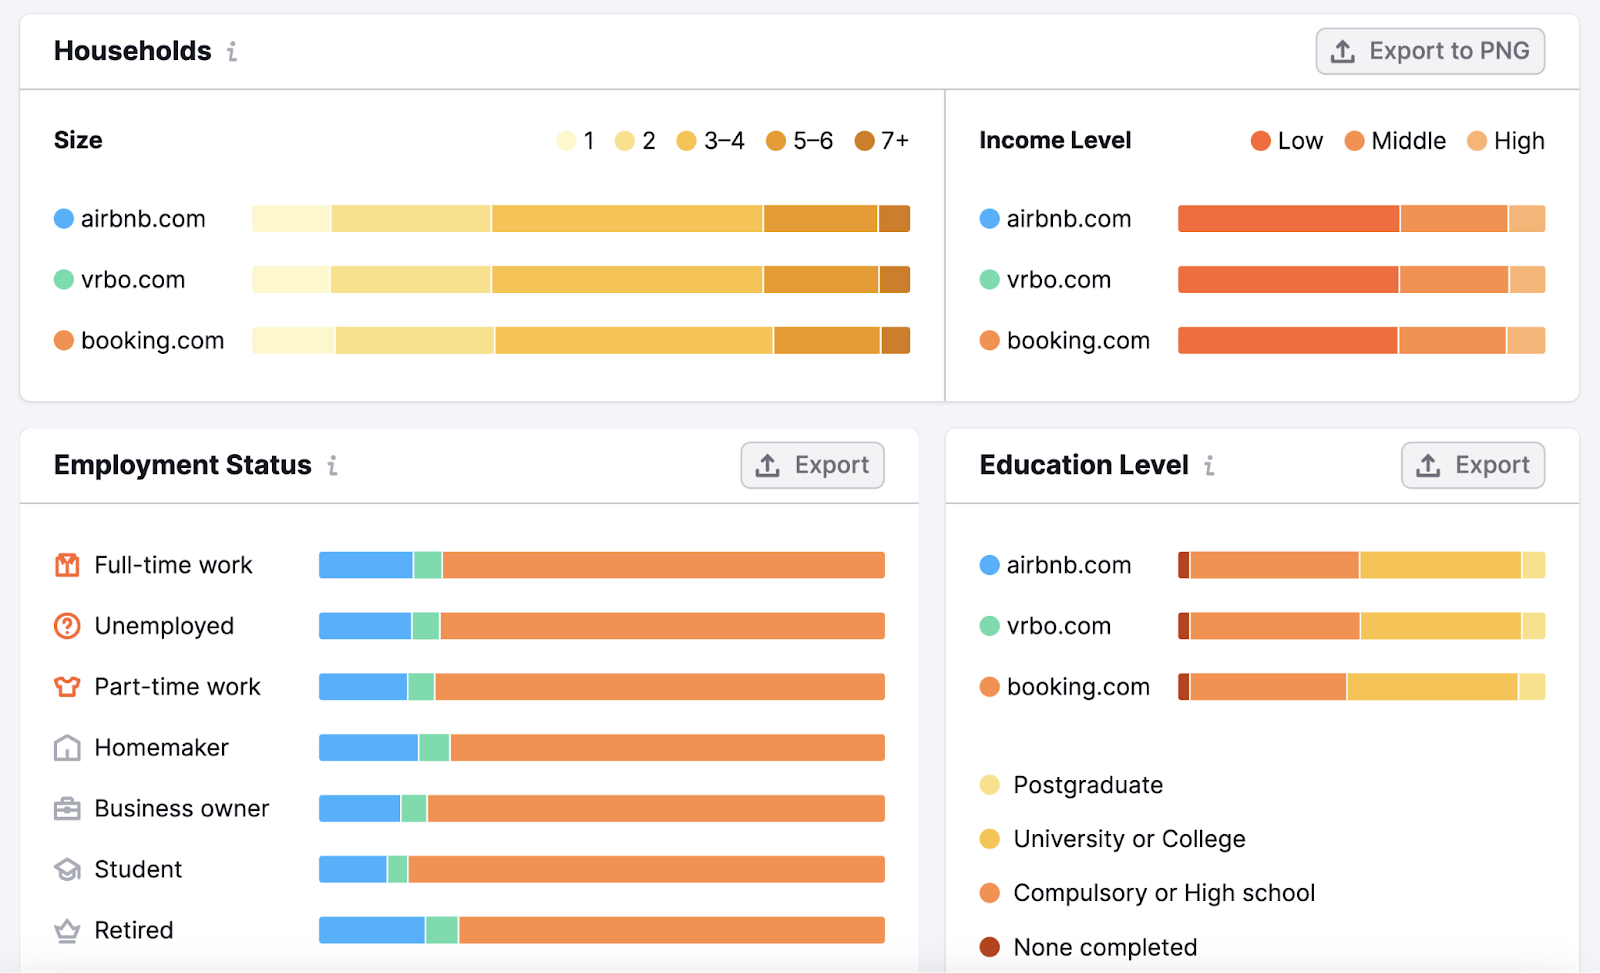Open the Households info tooltip icon
The image size is (1600, 973).
[x=232, y=52]
